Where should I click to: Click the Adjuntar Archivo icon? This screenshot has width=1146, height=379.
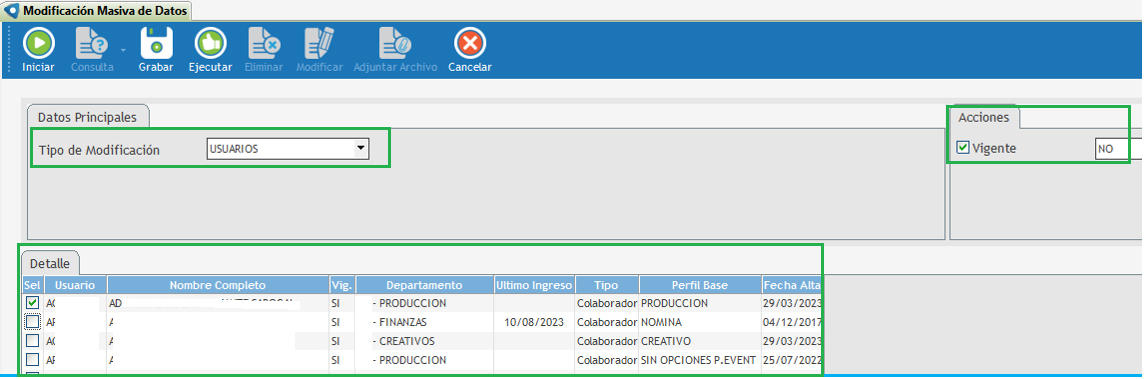point(395,44)
